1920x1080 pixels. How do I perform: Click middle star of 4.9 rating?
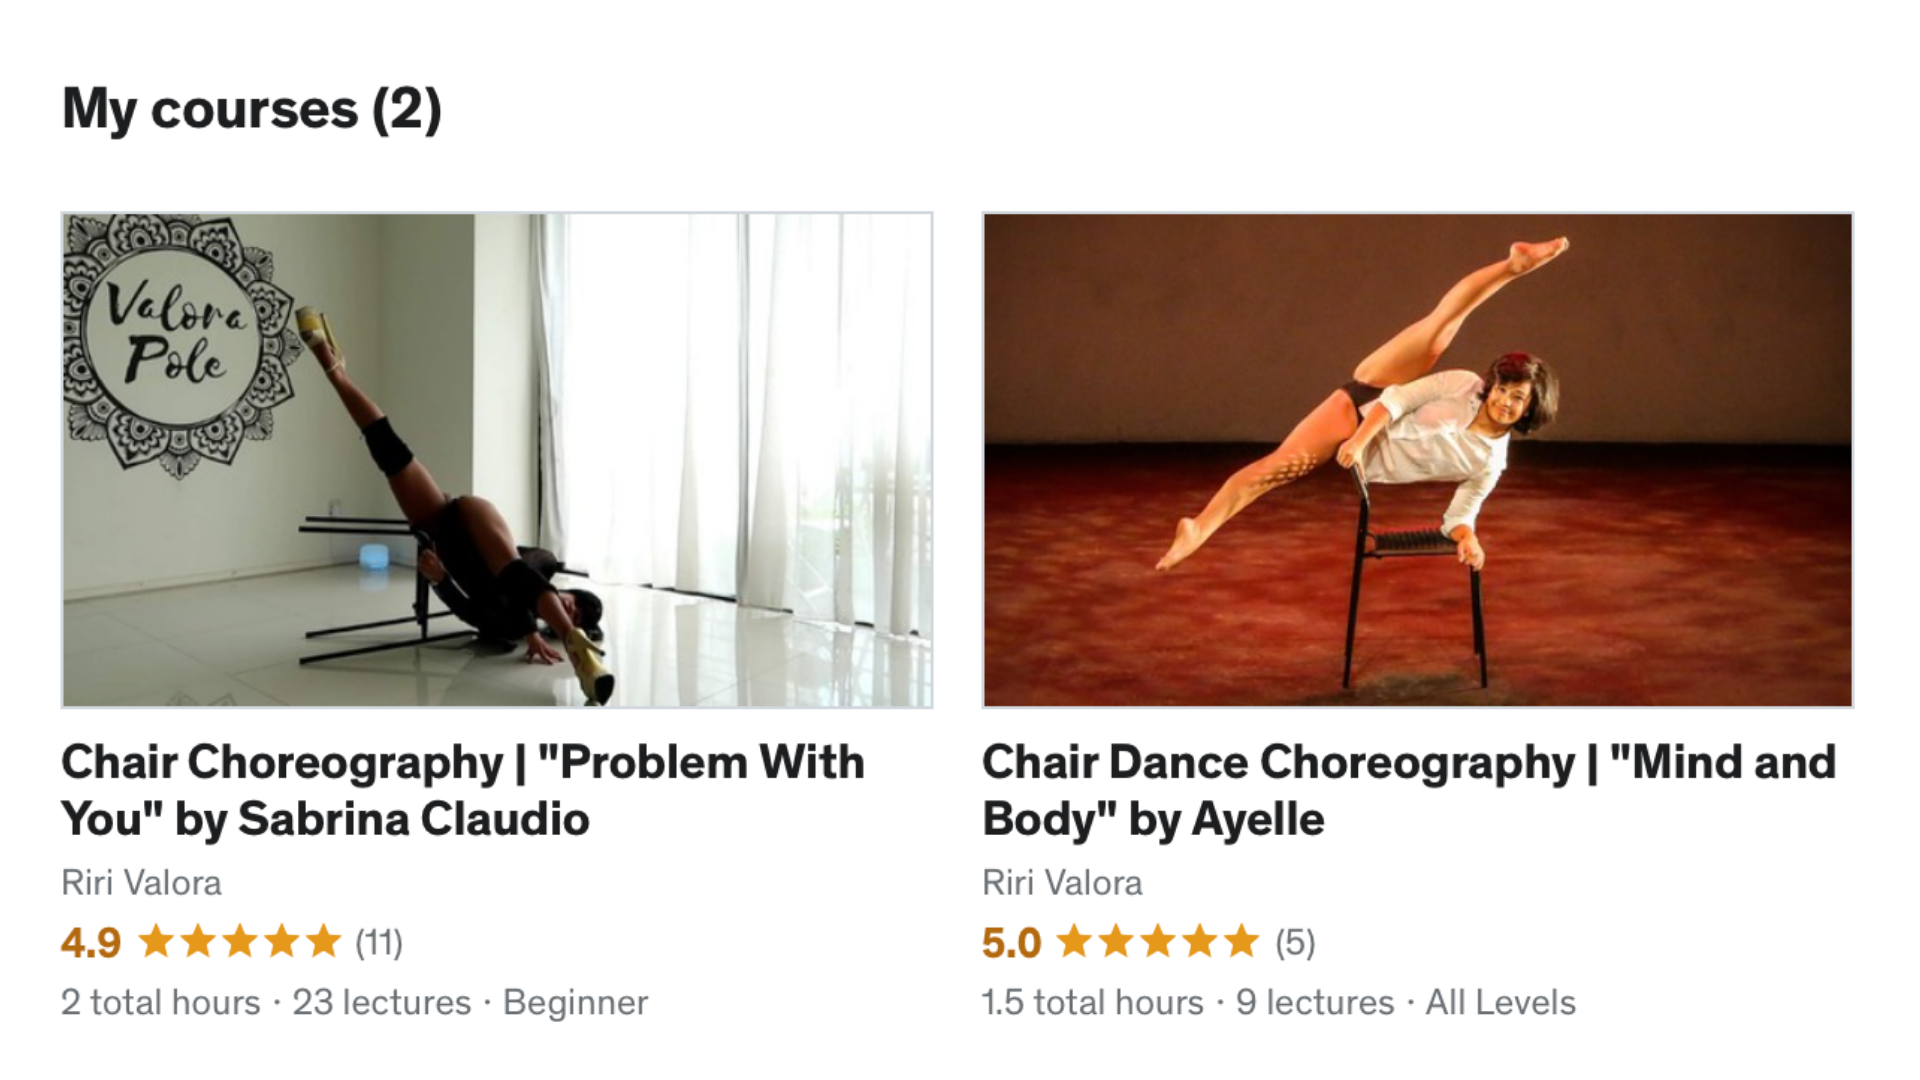pyautogui.click(x=240, y=941)
